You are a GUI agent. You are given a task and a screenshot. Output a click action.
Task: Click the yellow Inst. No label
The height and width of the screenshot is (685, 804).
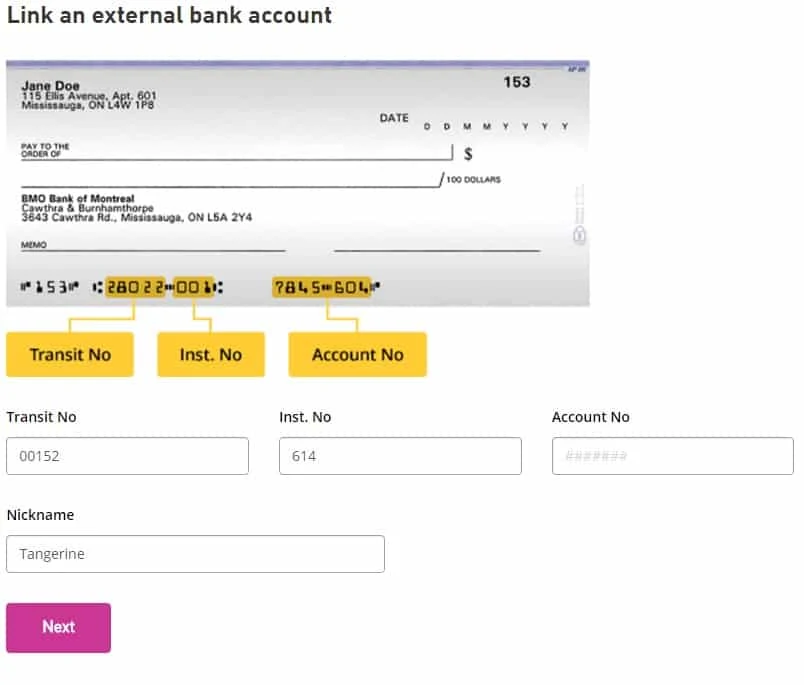pos(210,353)
